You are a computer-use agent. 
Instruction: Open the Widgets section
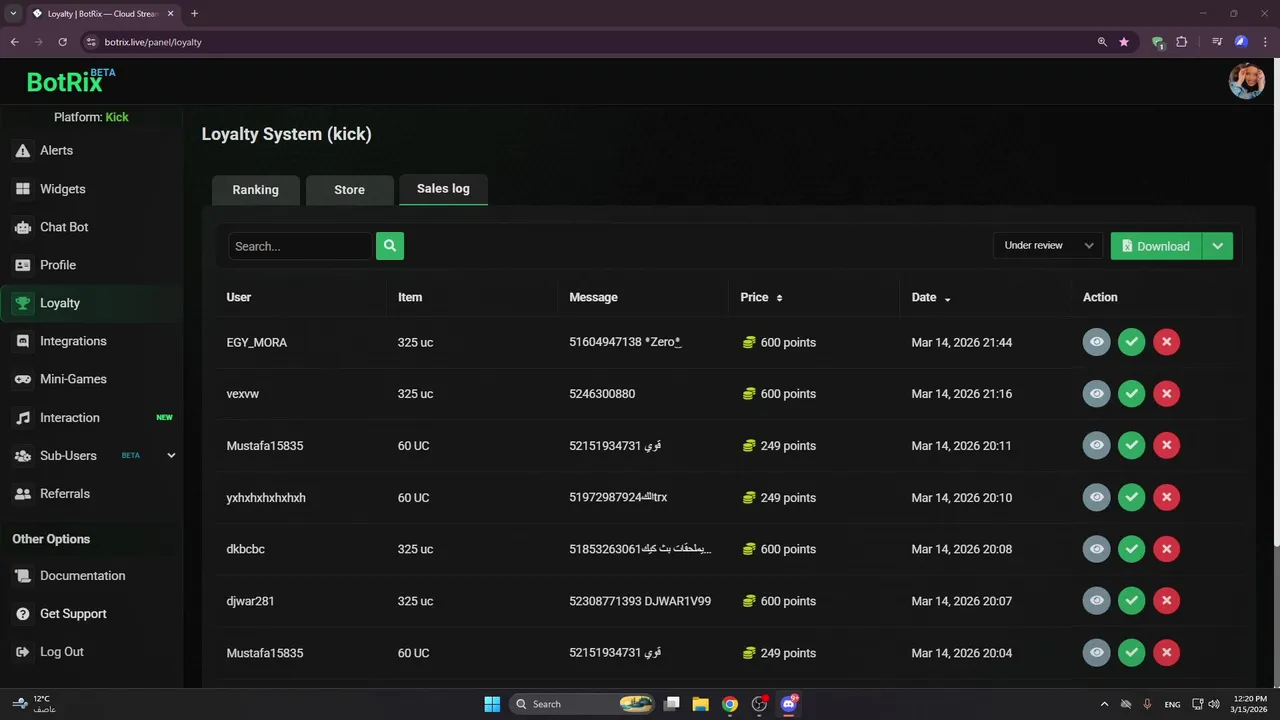[62, 189]
